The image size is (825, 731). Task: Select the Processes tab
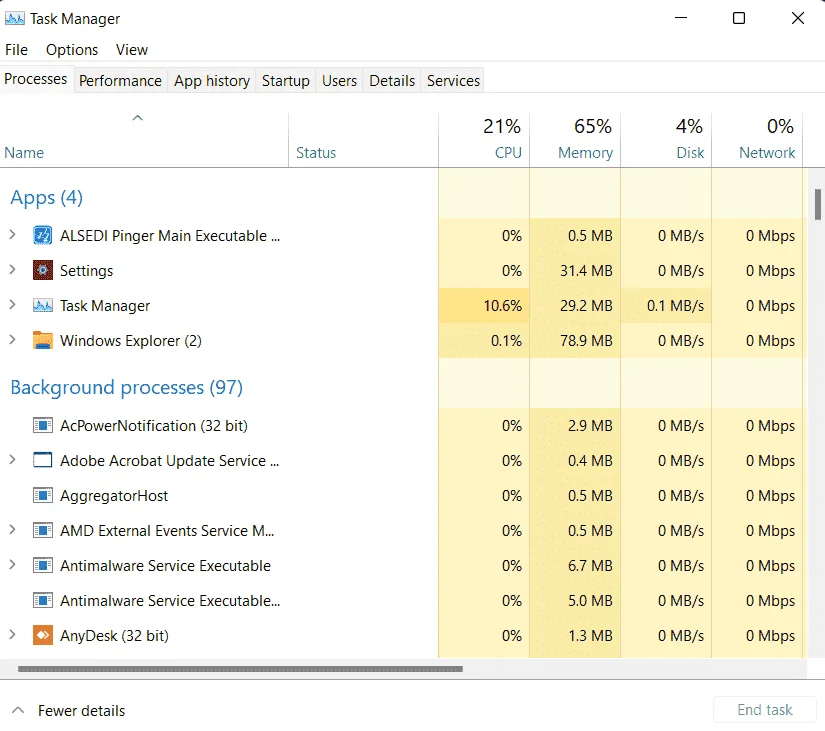click(x=36, y=79)
